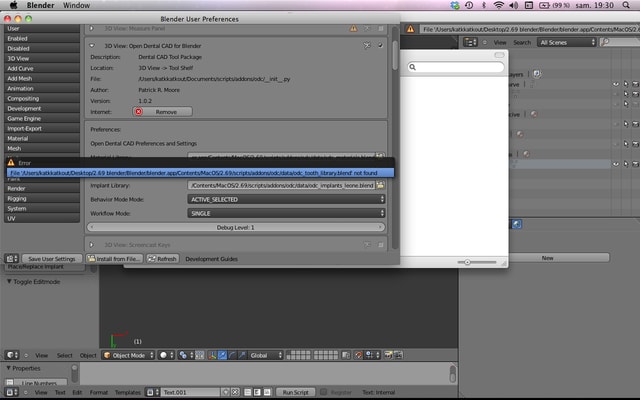Tick the Register checkbox in text editor
The height and width of the screenshot is (400, 640).
point(323,392)
